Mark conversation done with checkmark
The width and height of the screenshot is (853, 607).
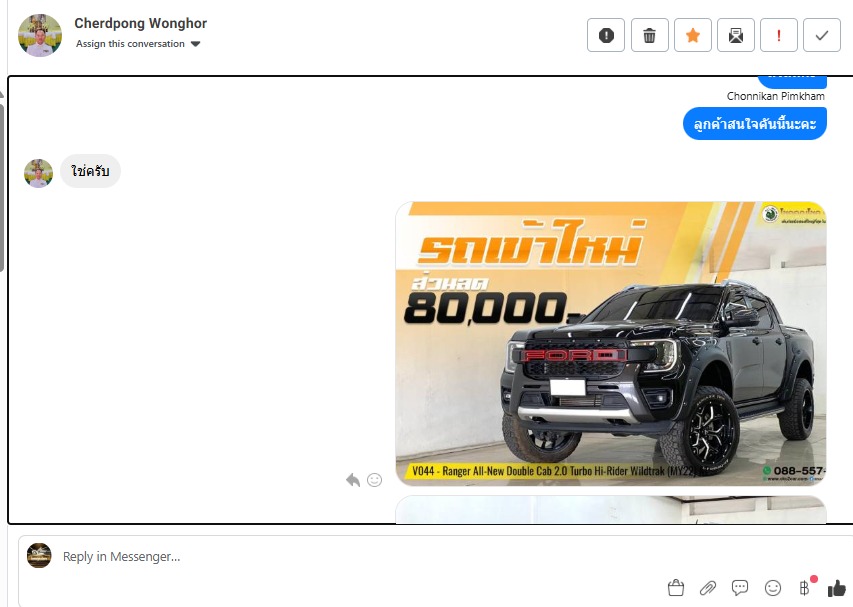822,35
